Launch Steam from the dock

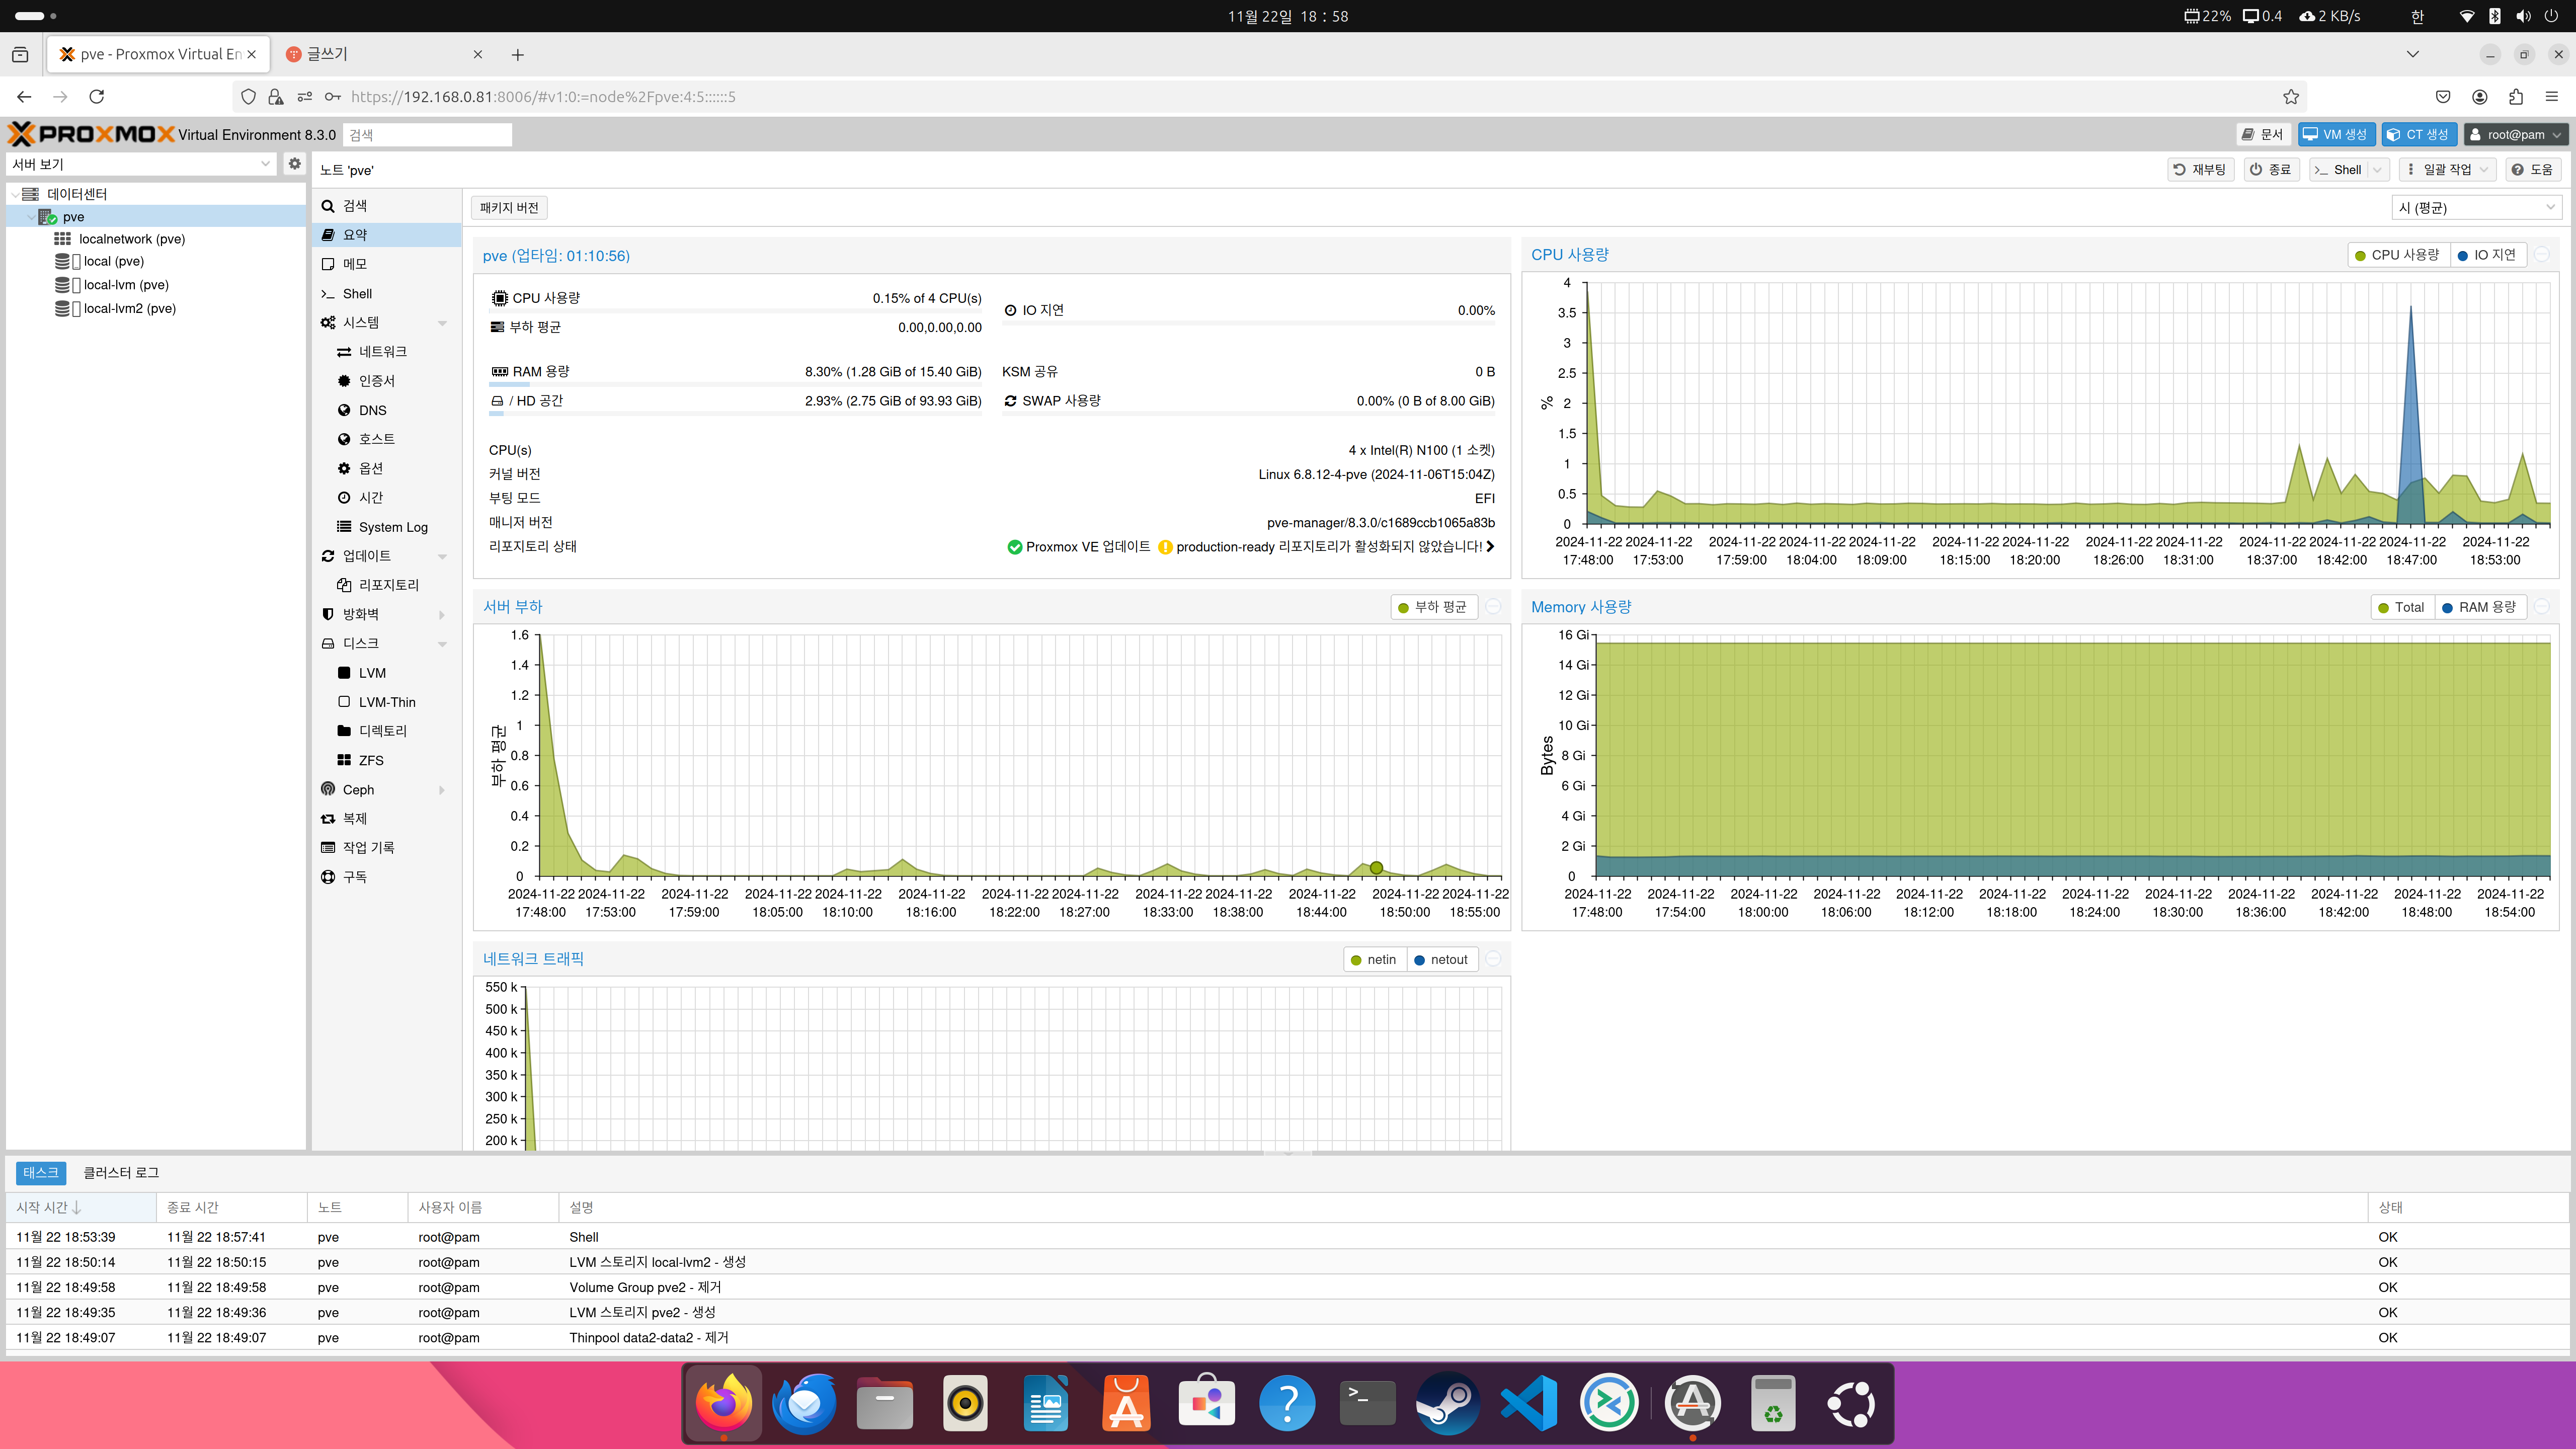[1447, 1403]
